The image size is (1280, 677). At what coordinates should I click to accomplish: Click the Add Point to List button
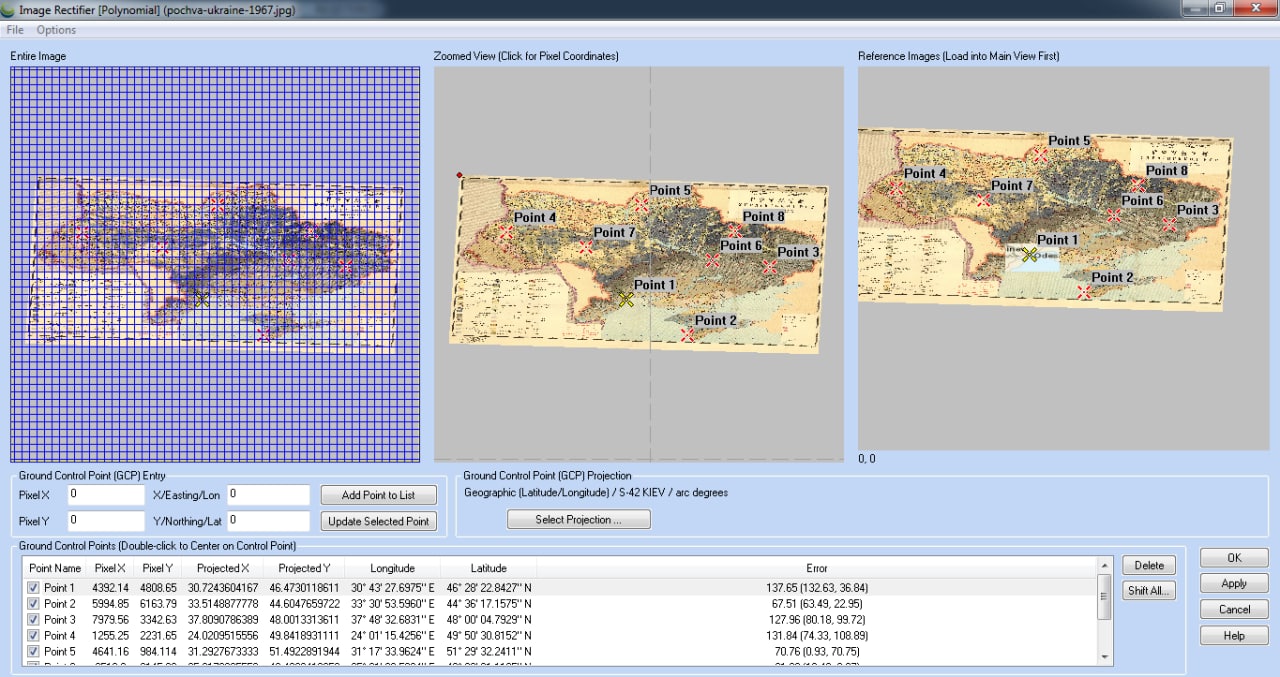coord(378,495)
